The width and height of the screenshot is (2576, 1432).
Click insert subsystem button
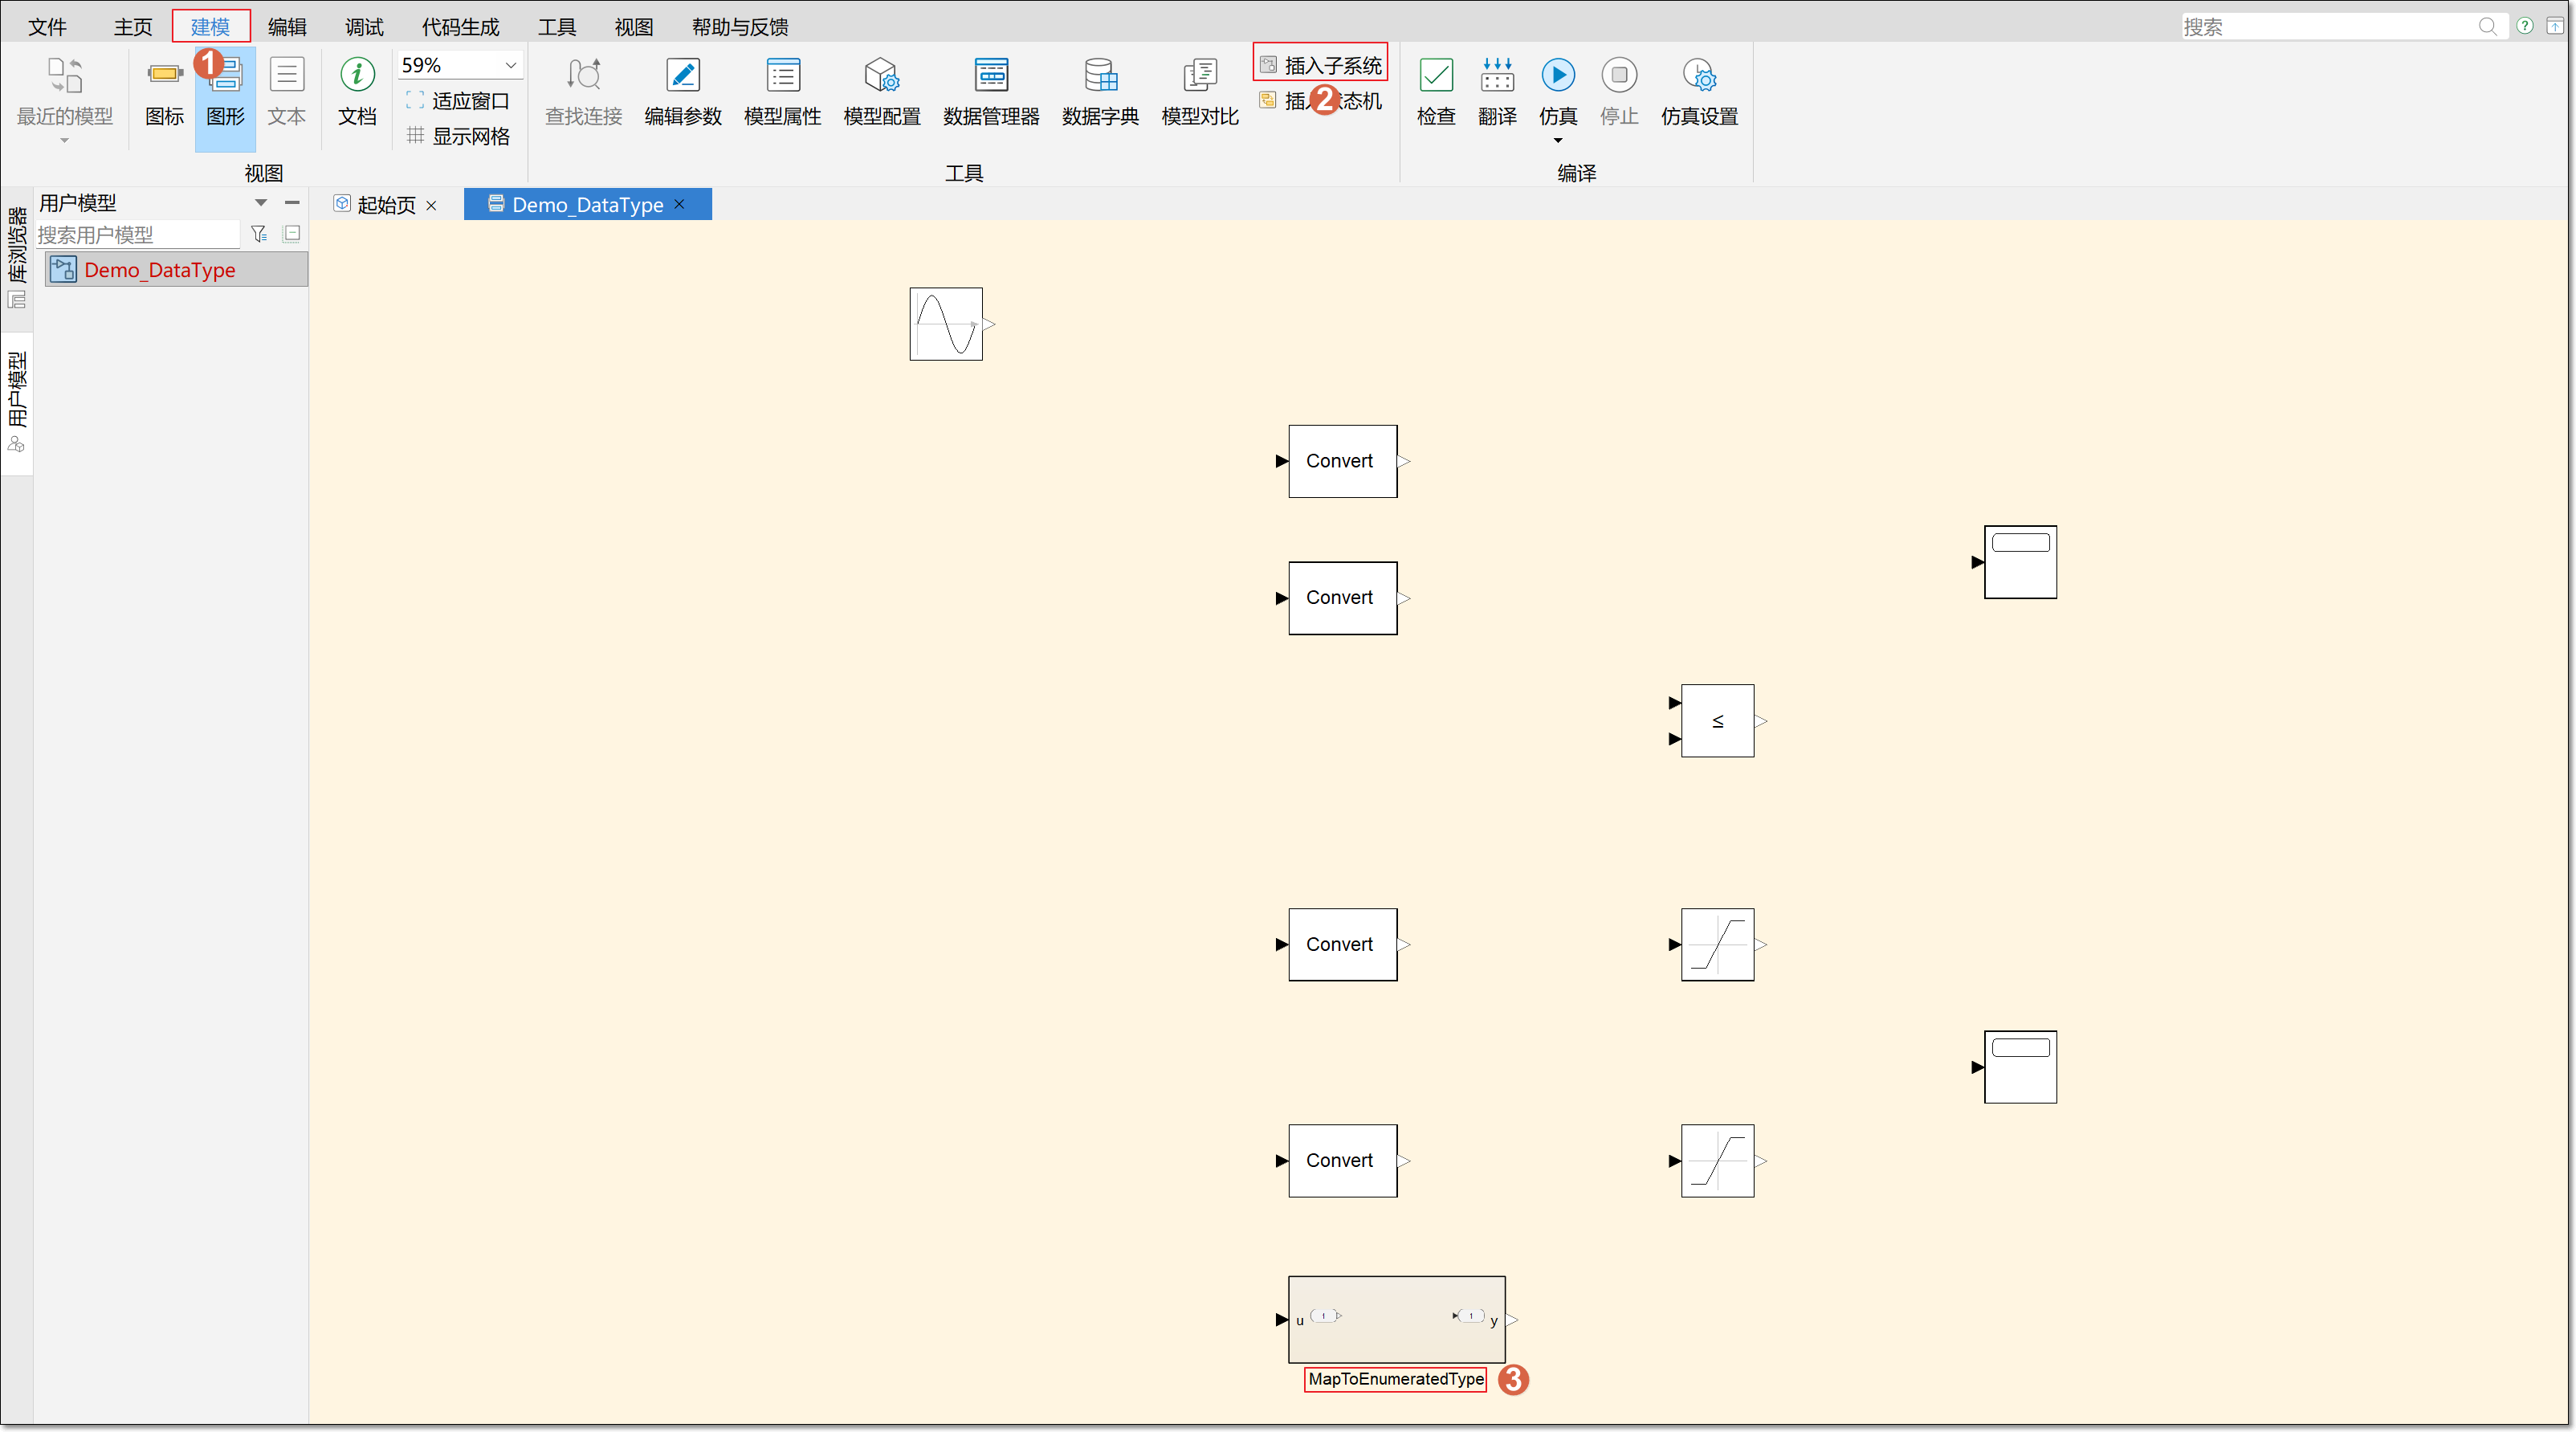[1320, 66]
